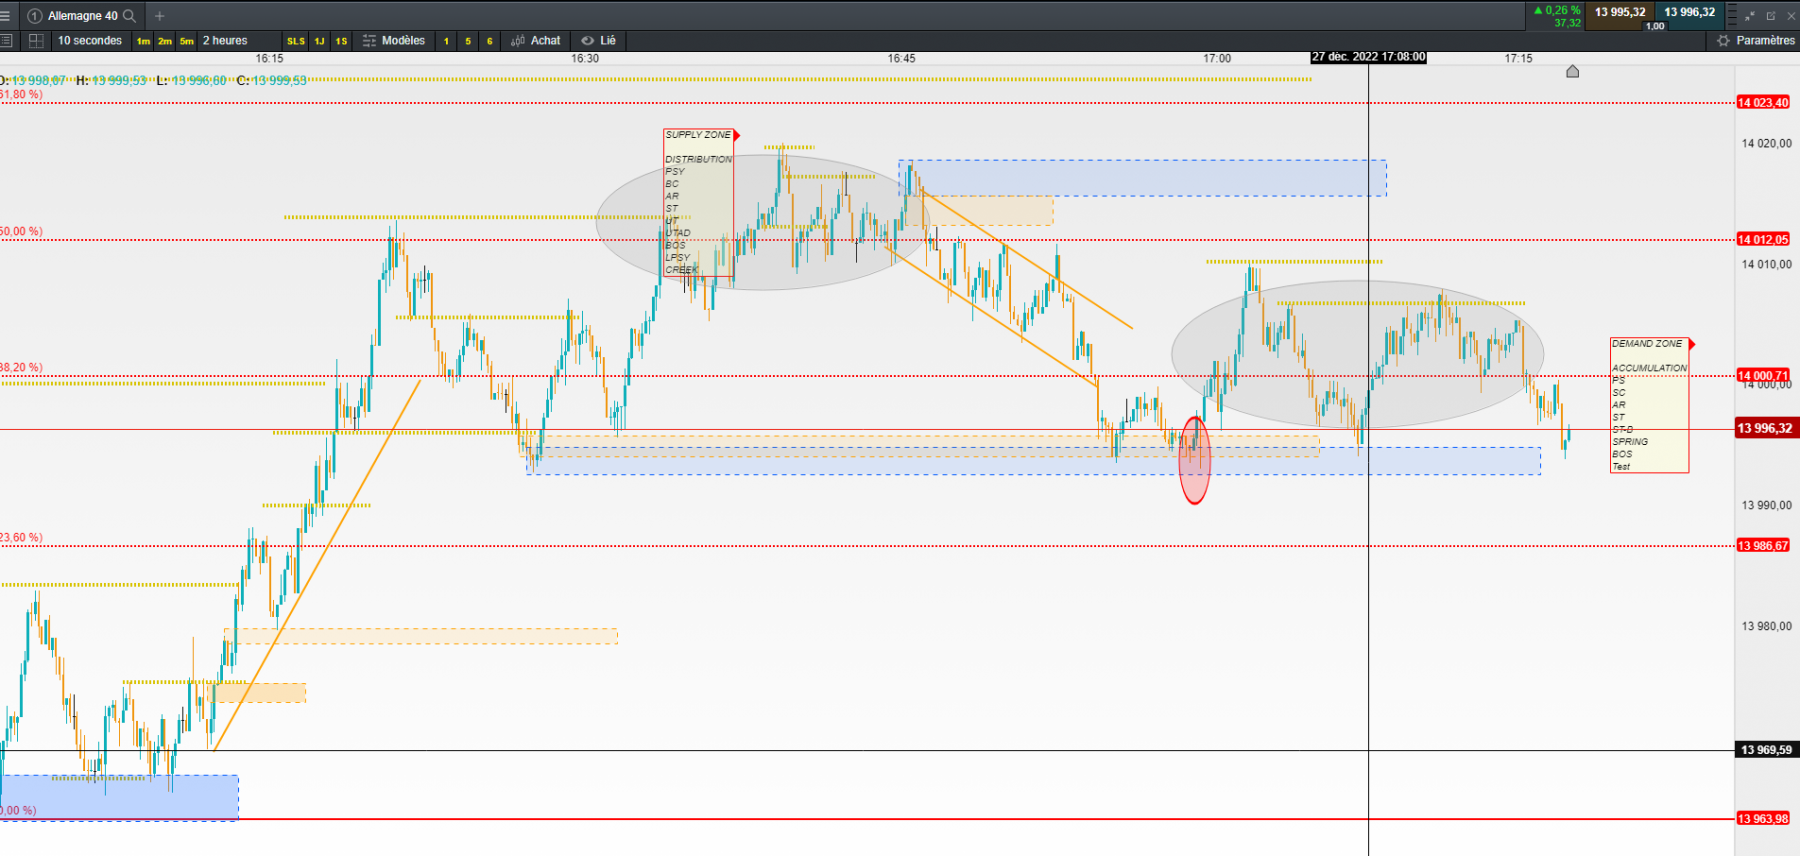Click the buy price 13 996,32 box

[1690, 13]
